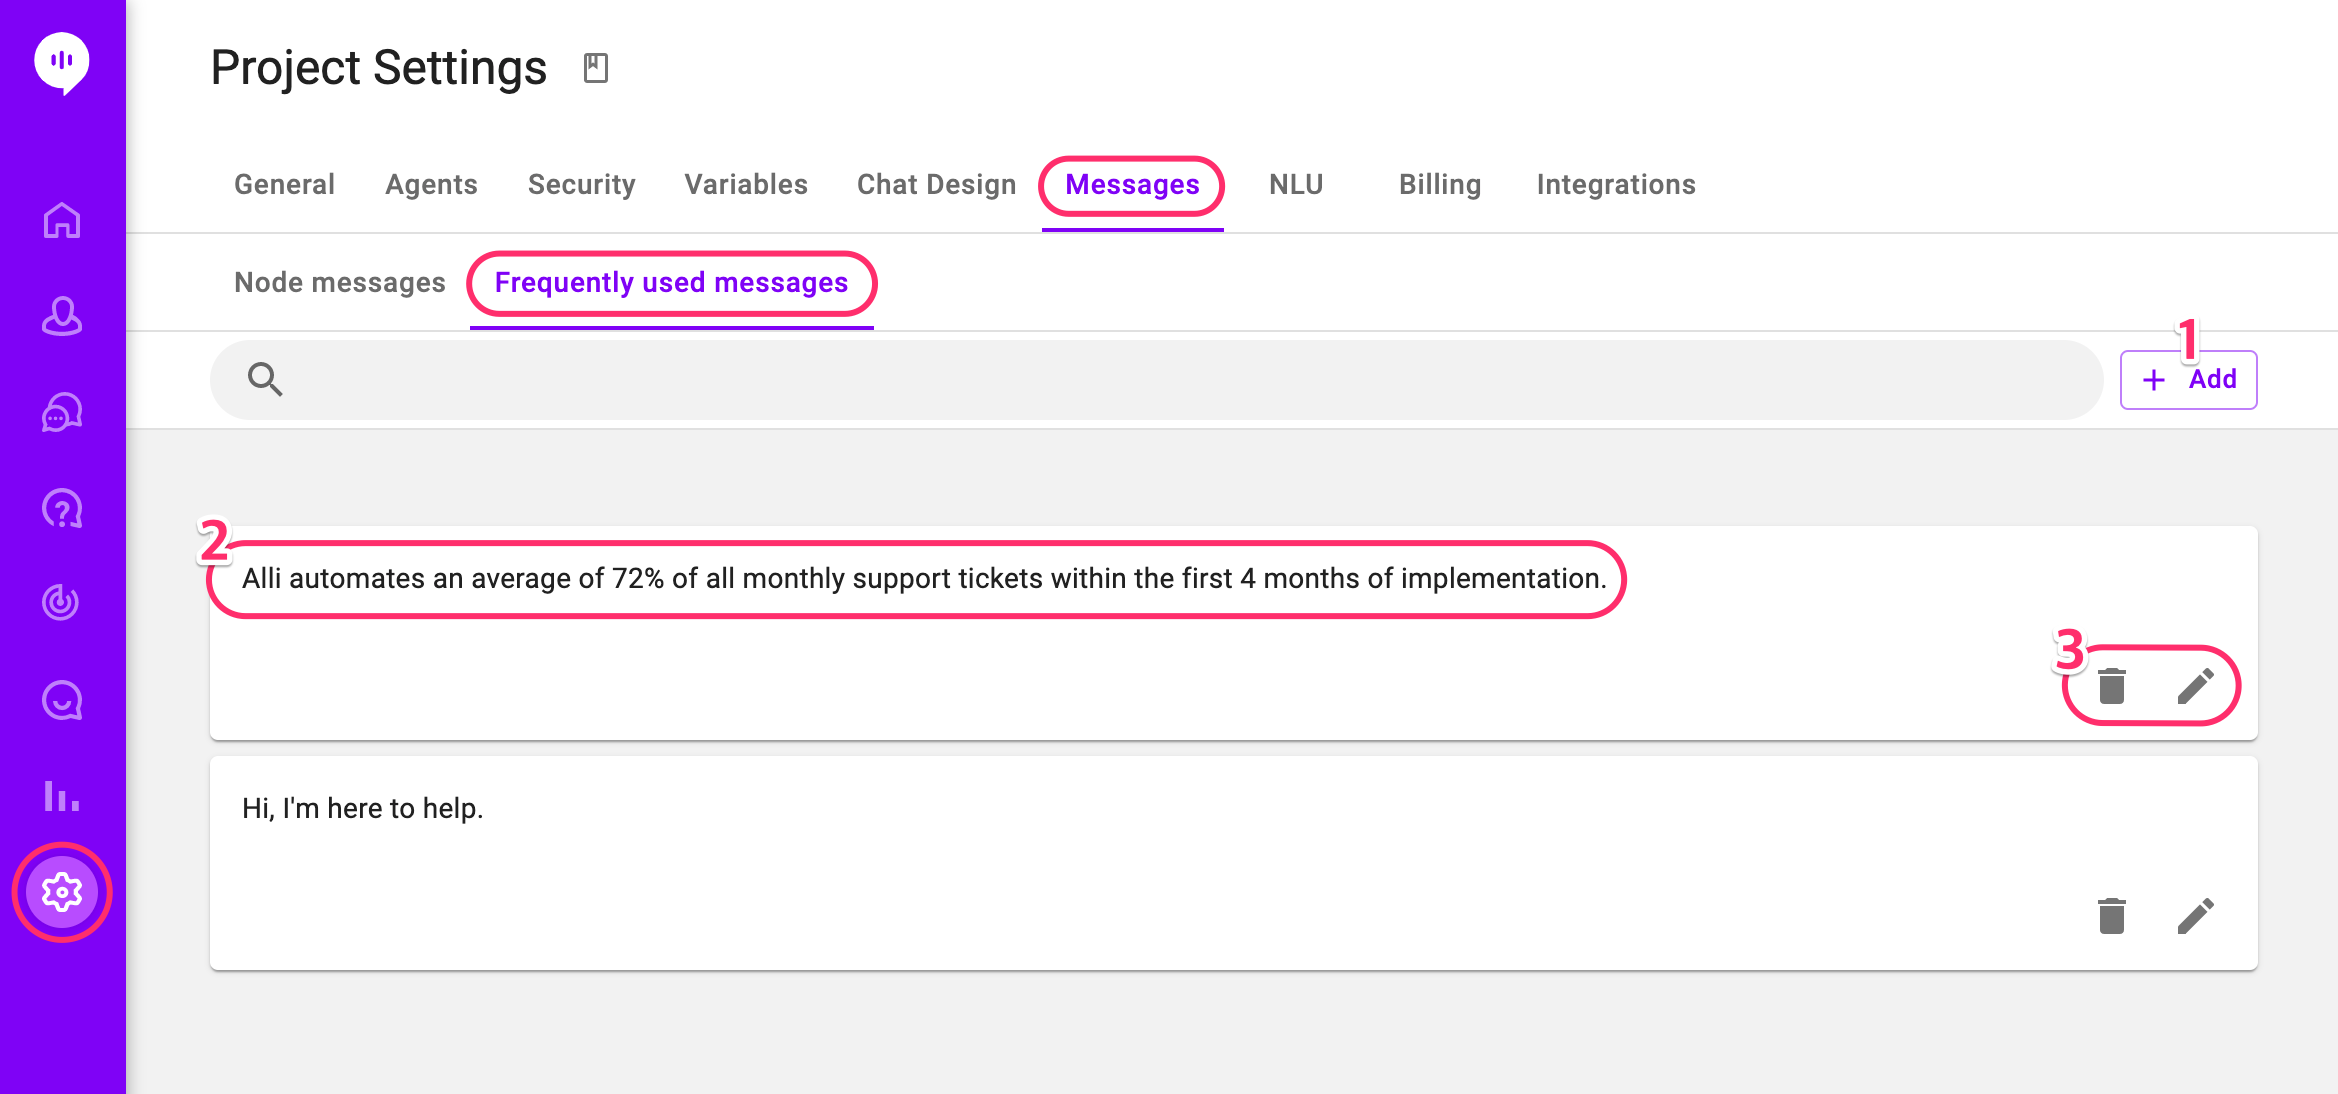
Task: Delete the Alli automates 72% message
Action: [2111, 686]
